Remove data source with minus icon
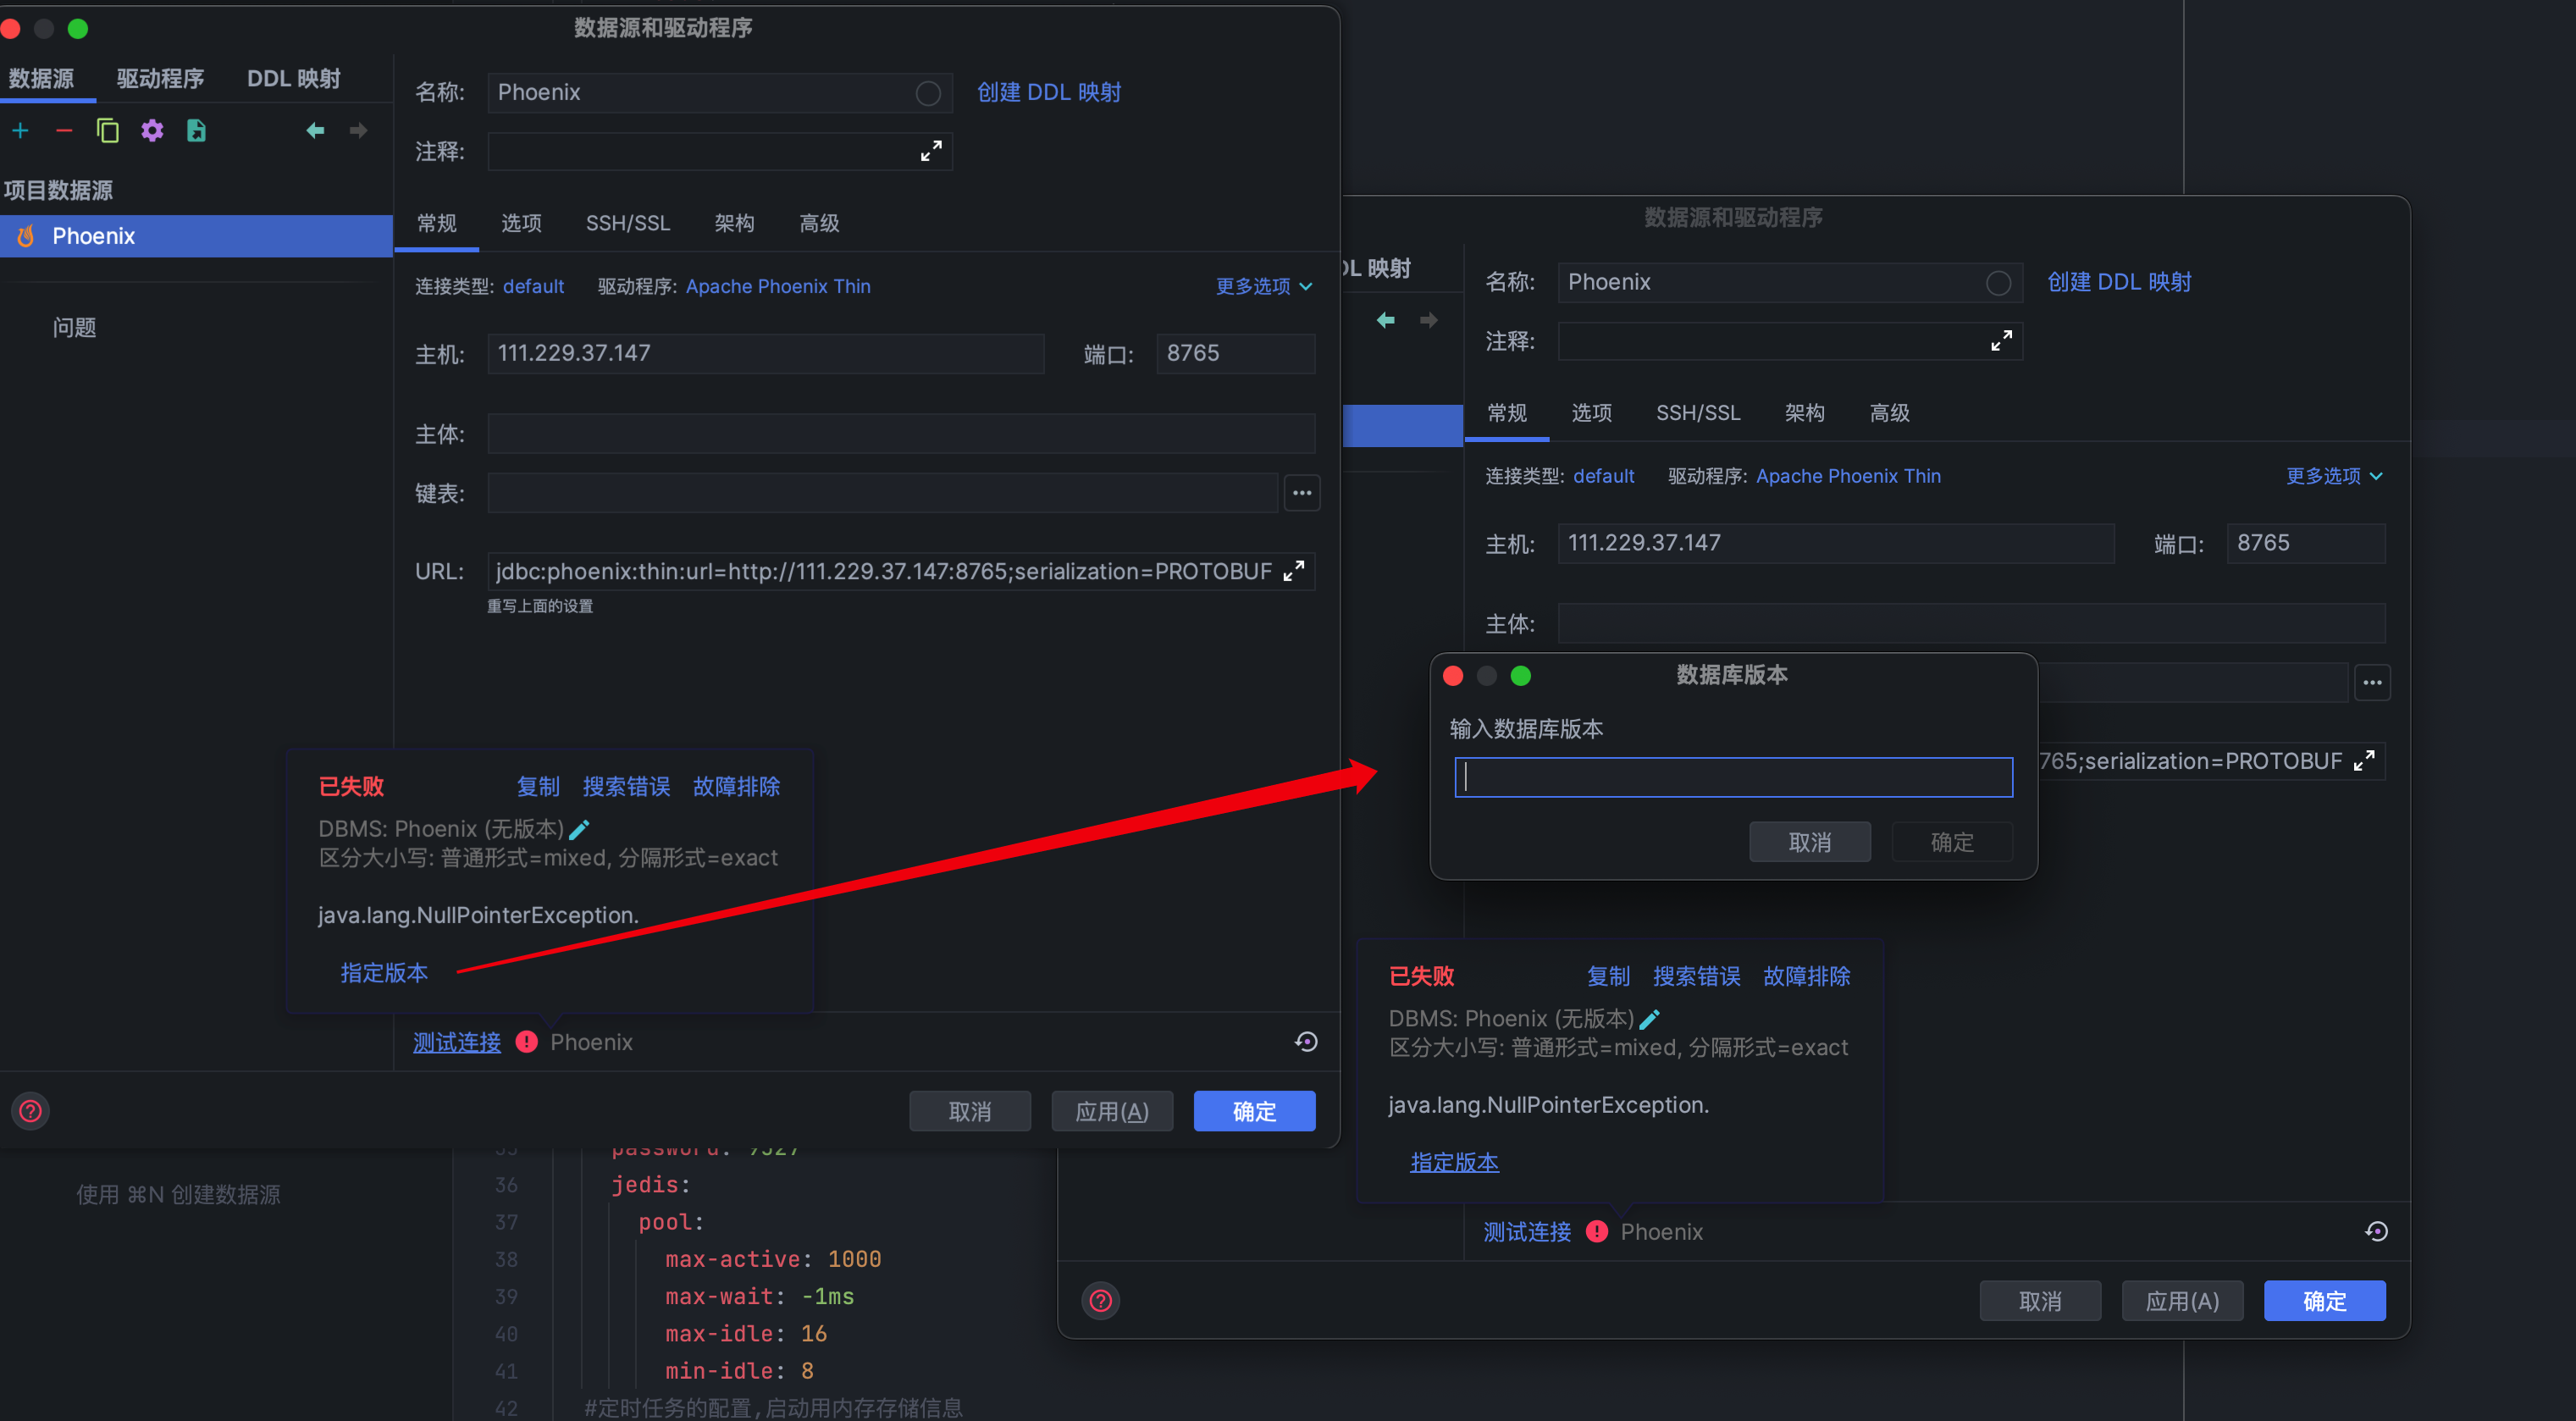Screen dimensions: 2576x1421 tap(64, 131)
